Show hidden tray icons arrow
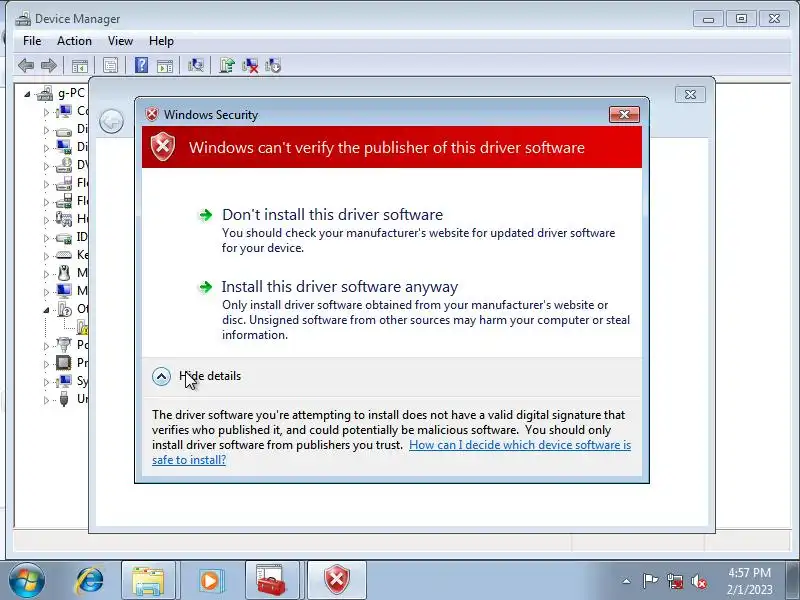This screenshot has width=800, height=600. (627, 581)
